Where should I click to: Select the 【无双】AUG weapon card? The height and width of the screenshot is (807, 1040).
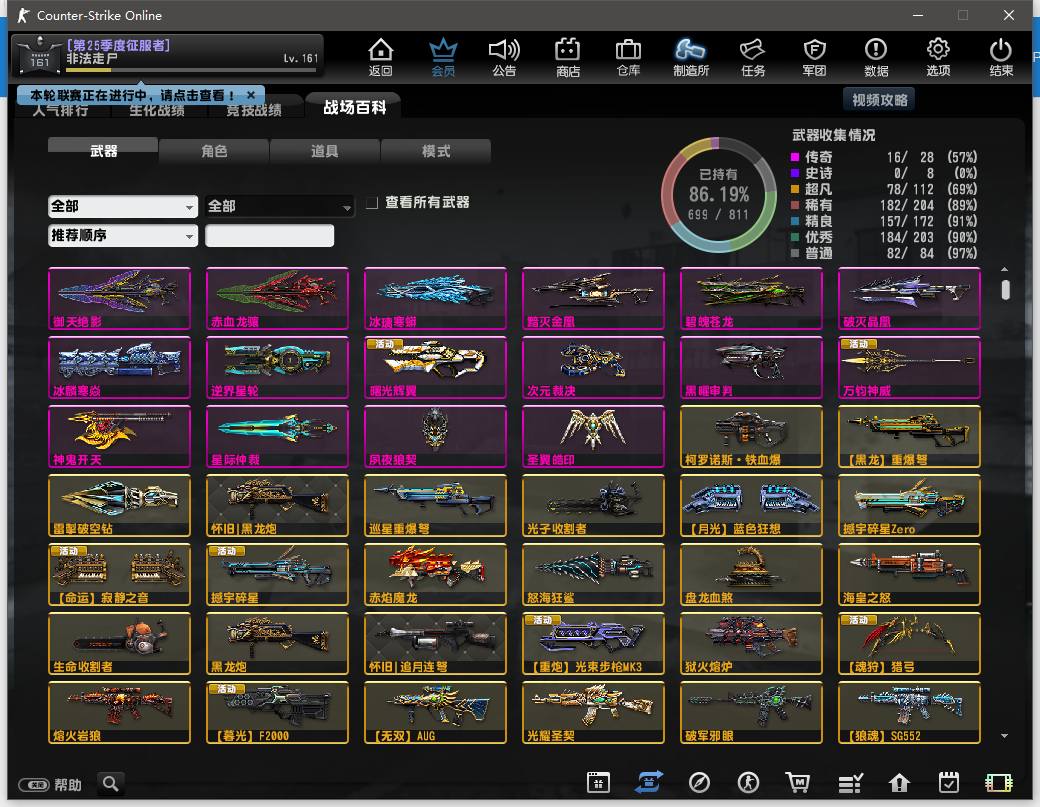(435, 712)
